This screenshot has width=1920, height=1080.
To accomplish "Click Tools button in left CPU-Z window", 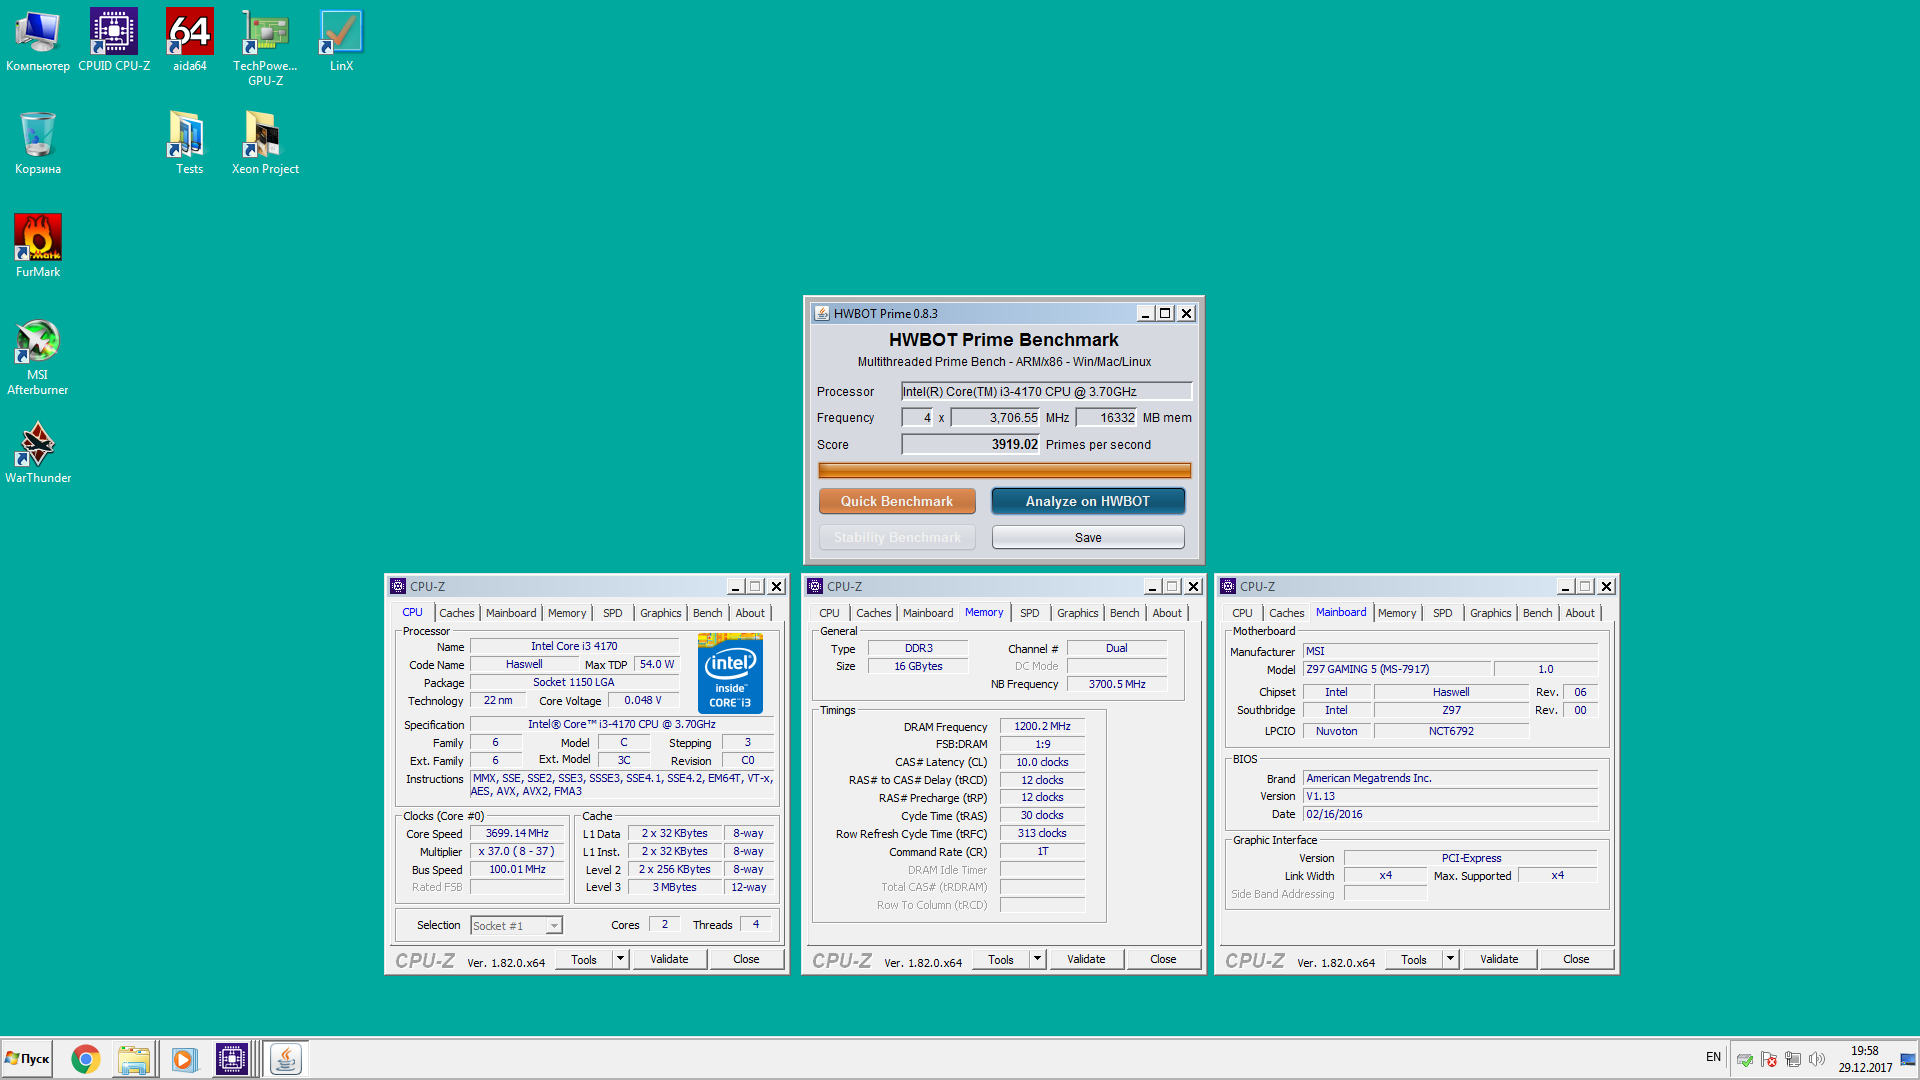I will [584, 959].
